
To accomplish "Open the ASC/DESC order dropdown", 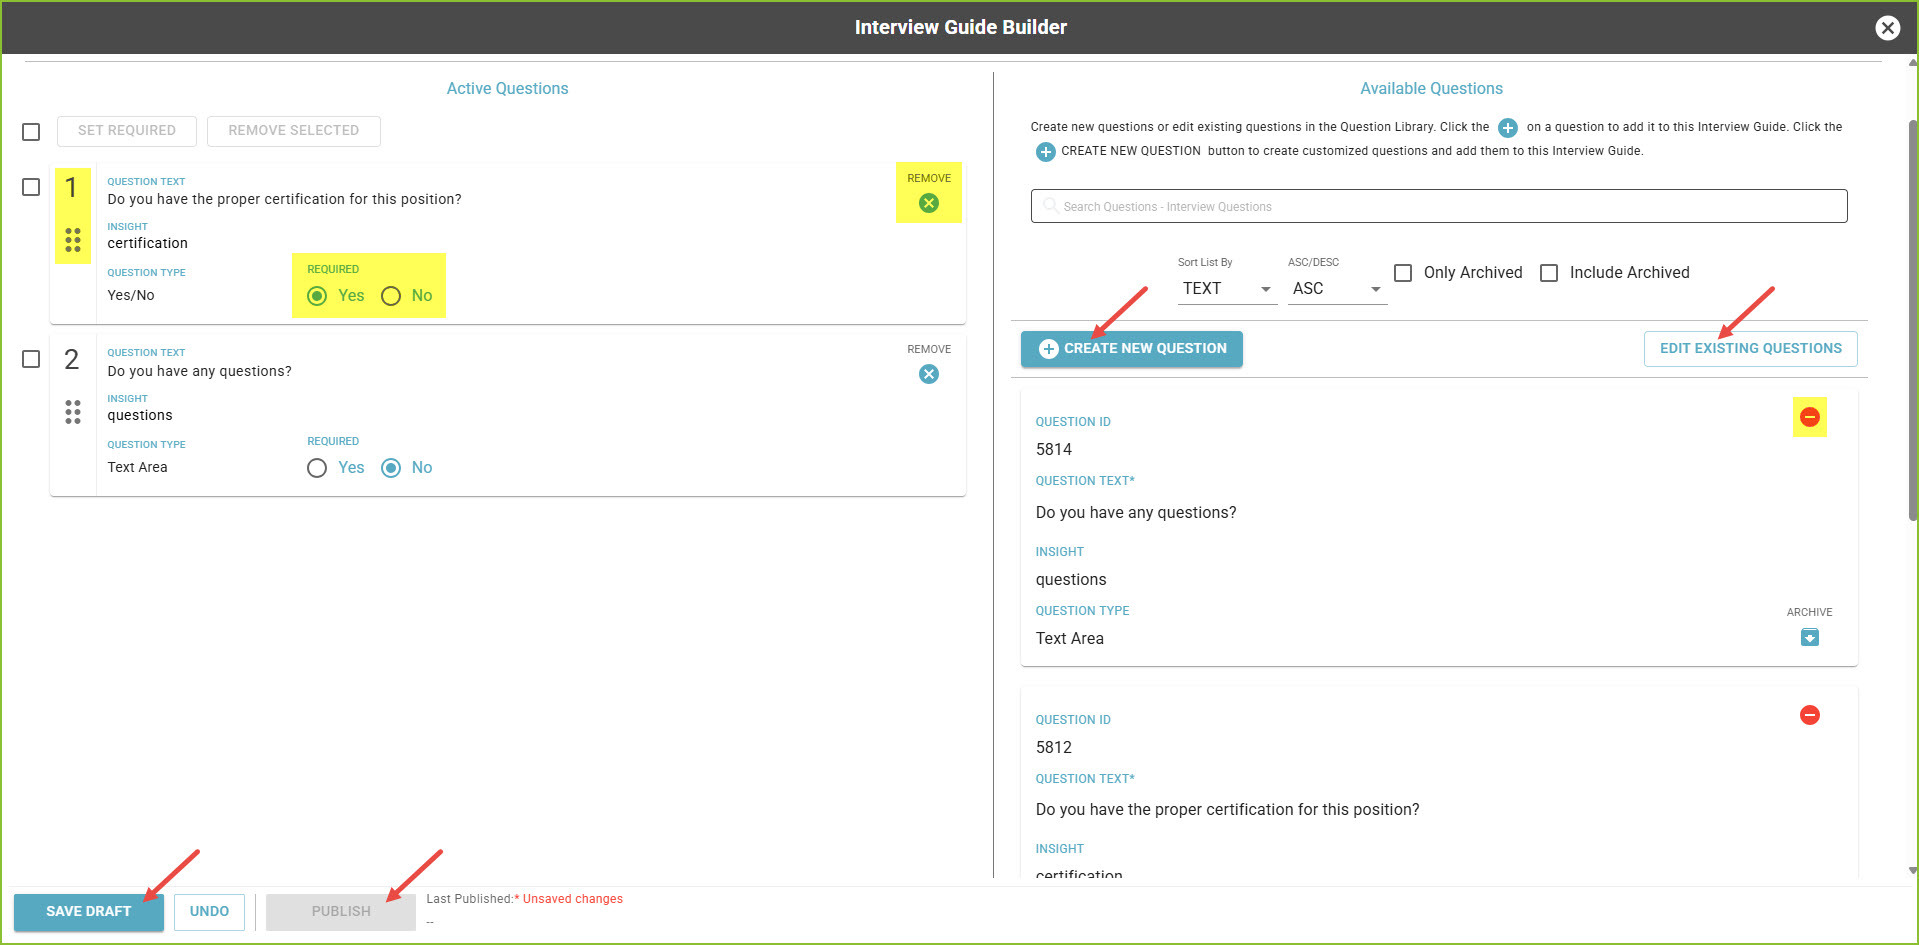I will click(x=1337, y=288).
